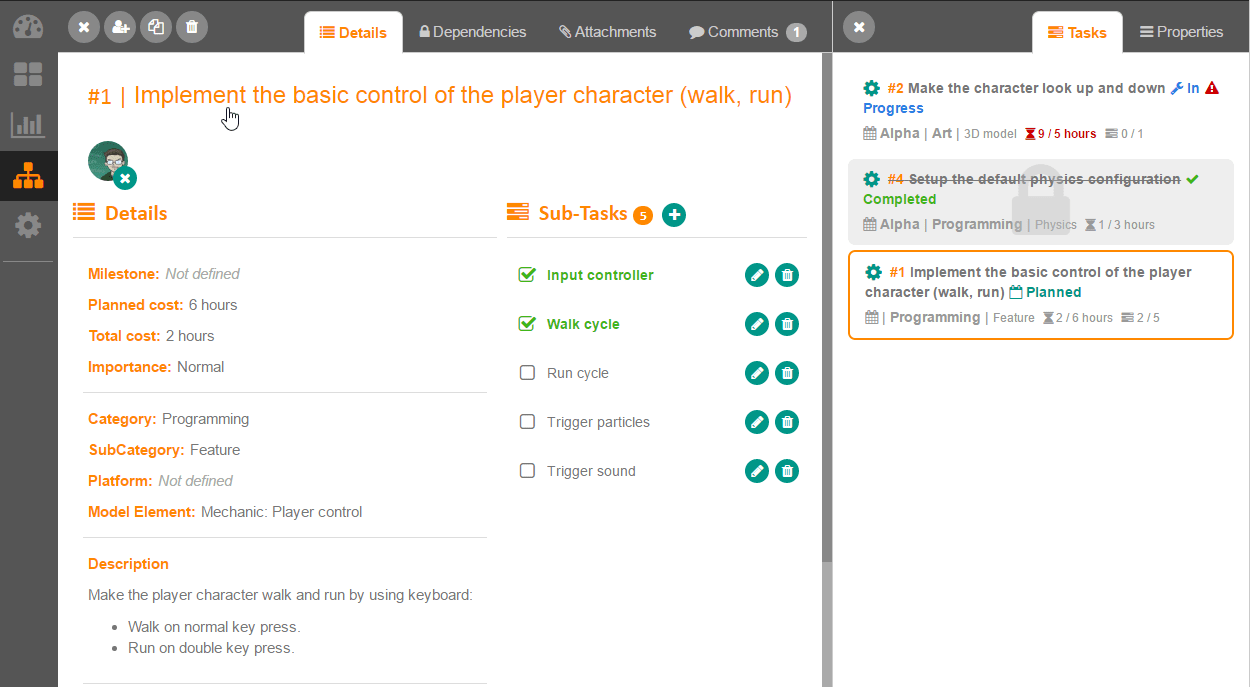This screenshot has height=687, width=1250.
Task: Switch to the Properties tab
Action: point(1181,32)
